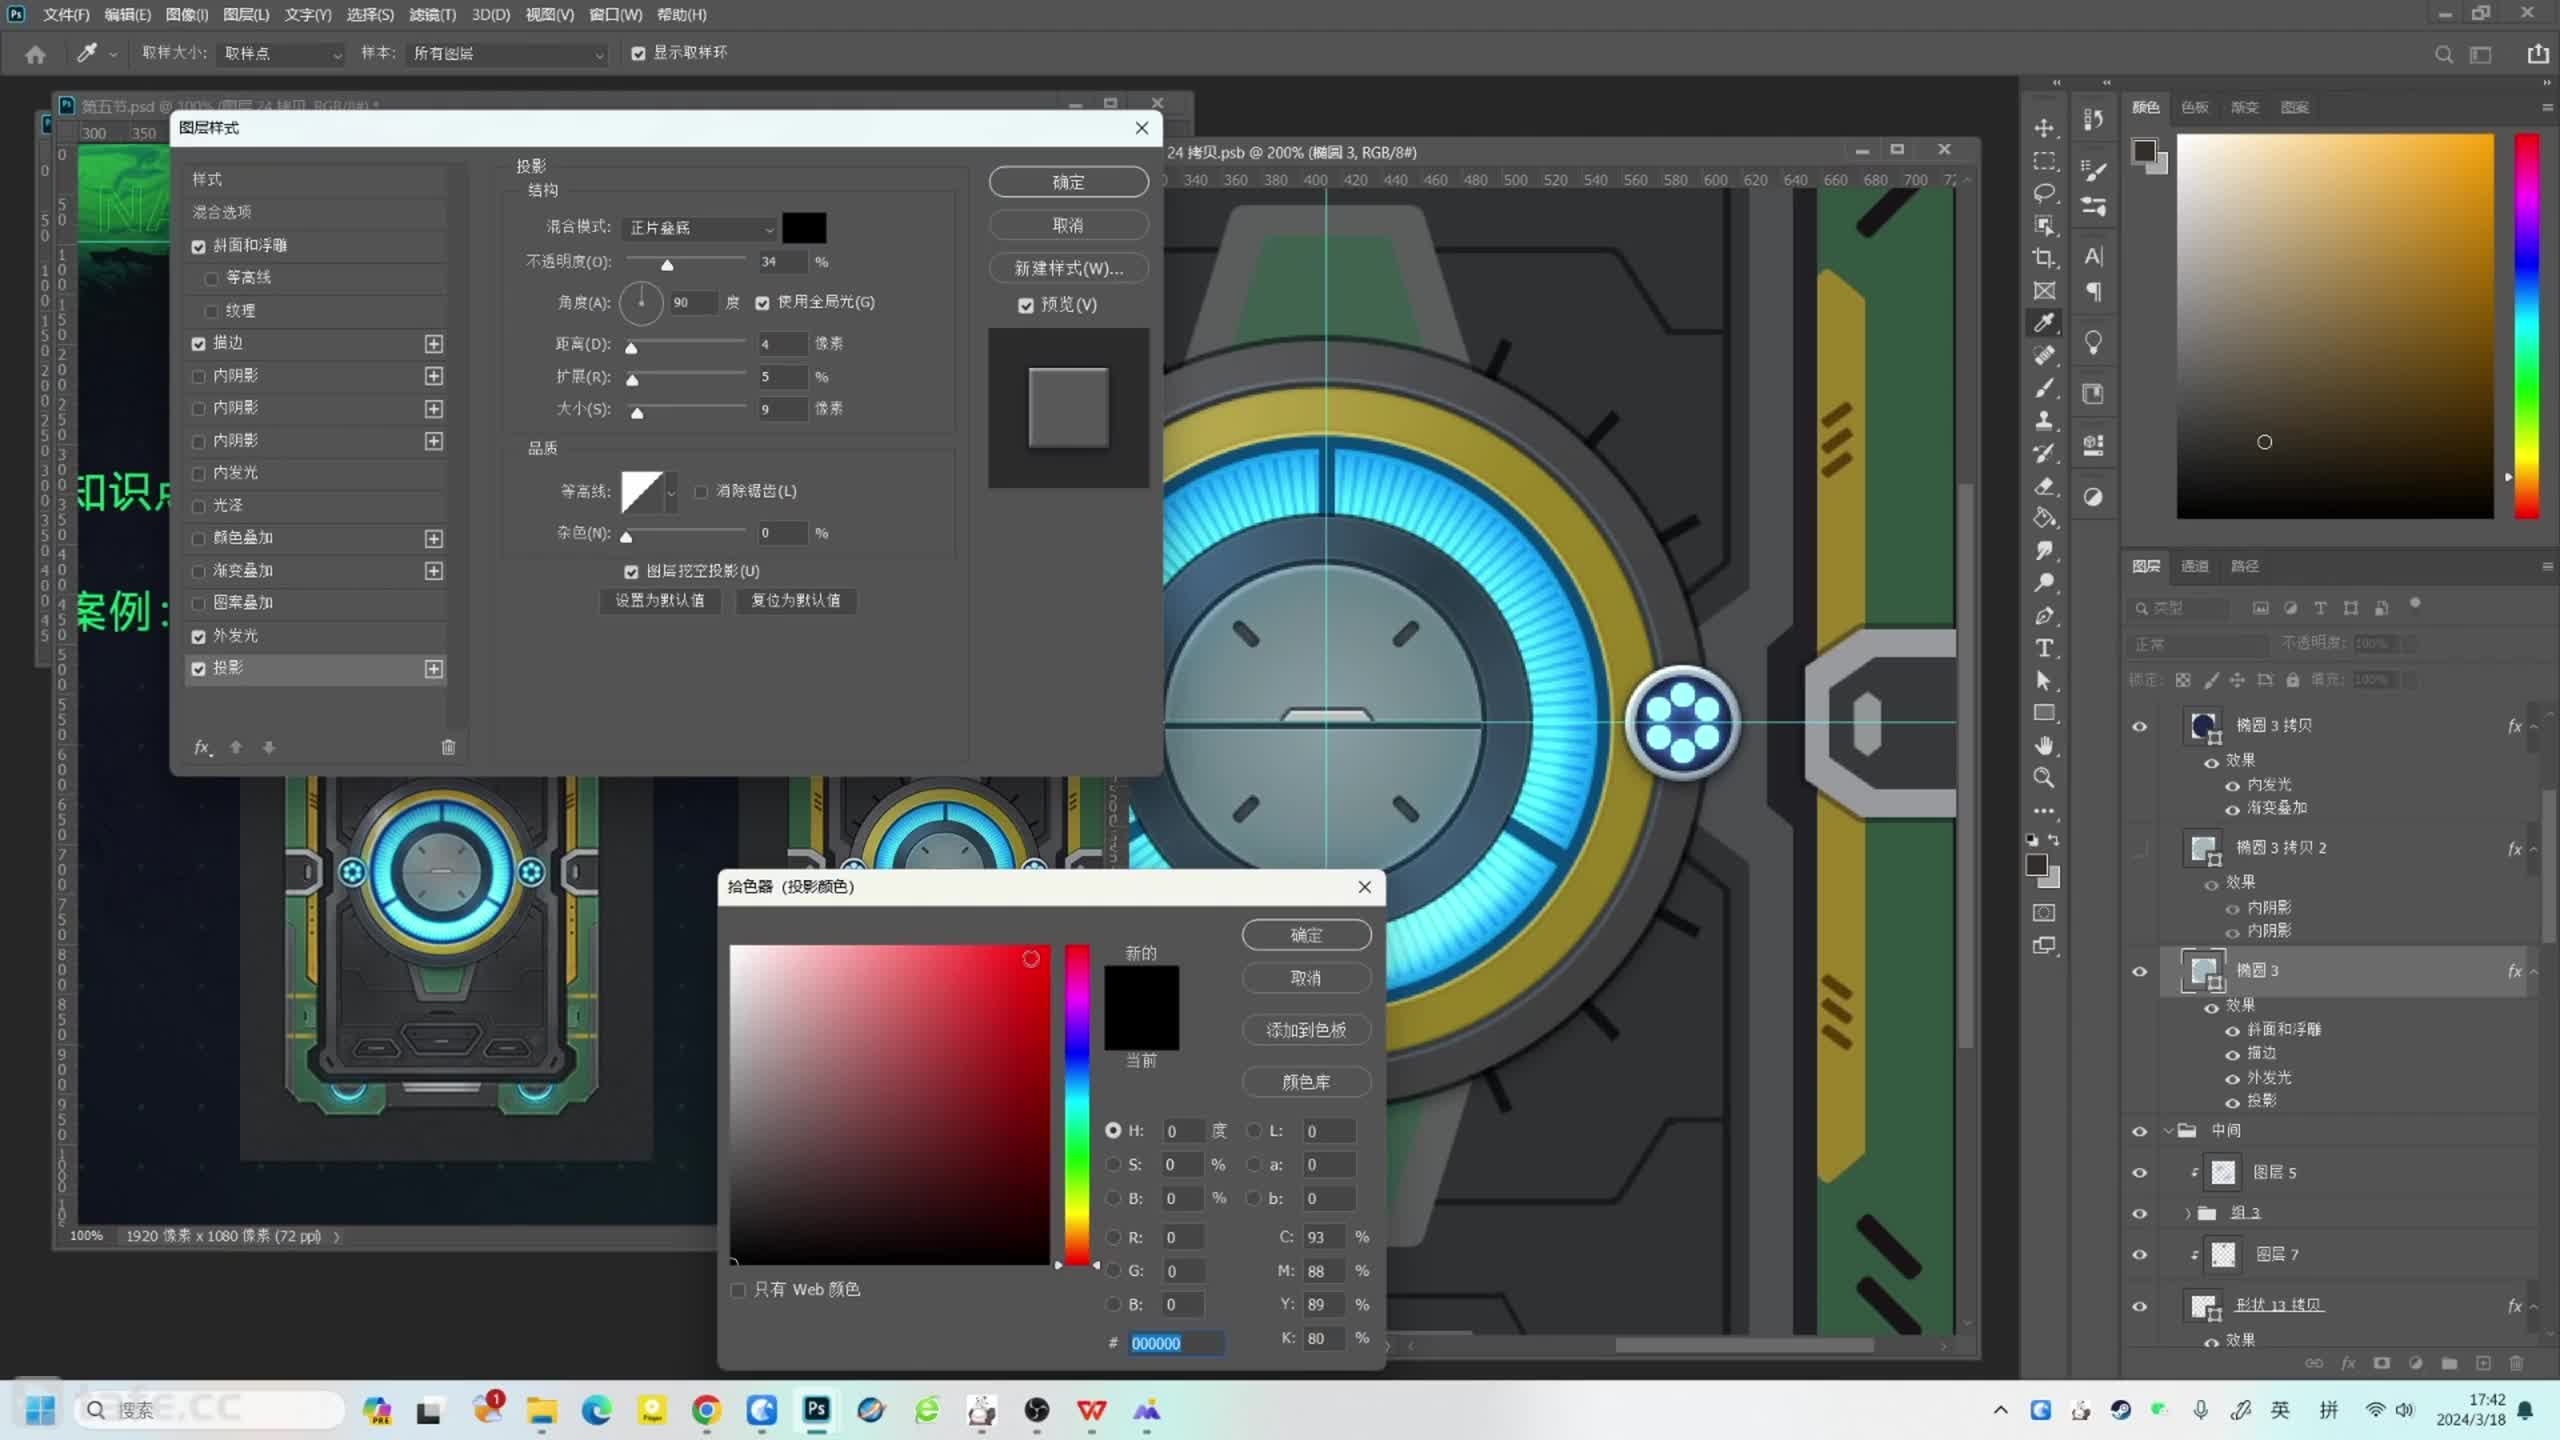Screen dimensions: 2560x1440
Task: Select the S saturation radio button
Action: 1113,1165
